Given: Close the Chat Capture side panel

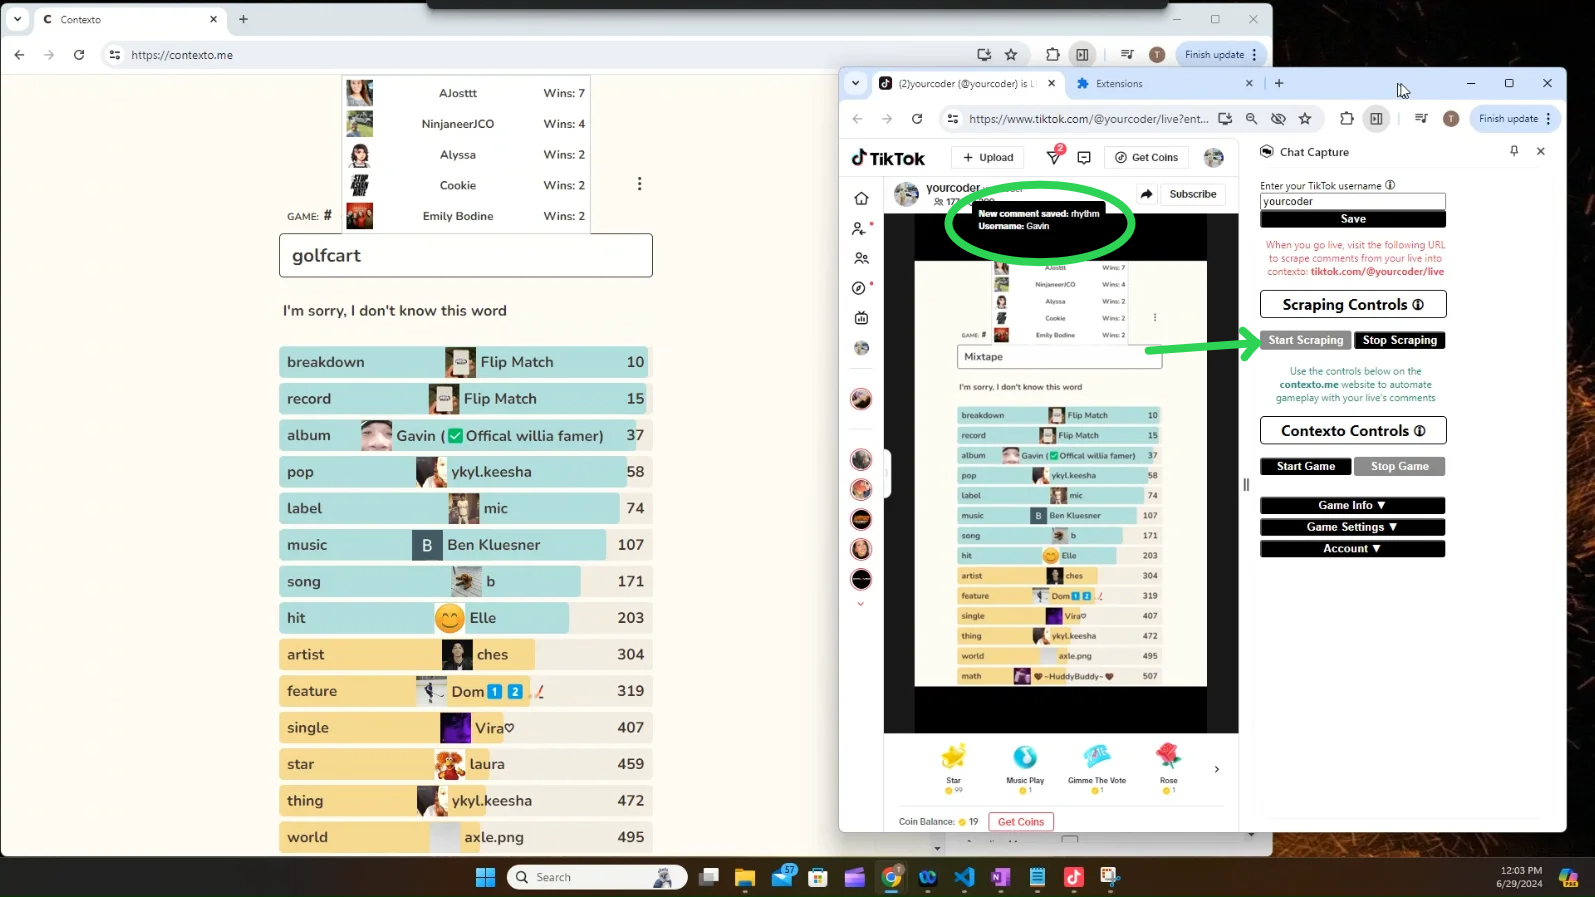Looking at the screenshot, I should click(1541, 151).
